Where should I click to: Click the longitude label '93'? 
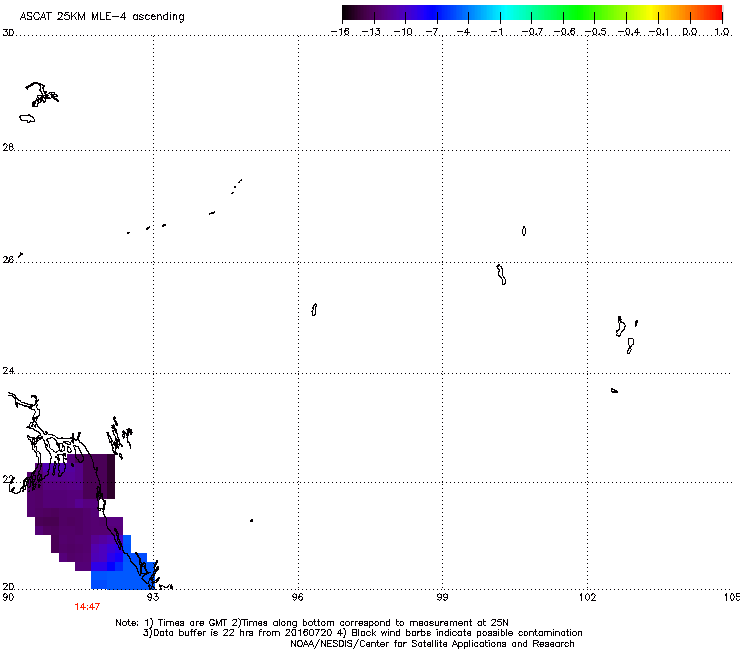(x=153, y=597)
